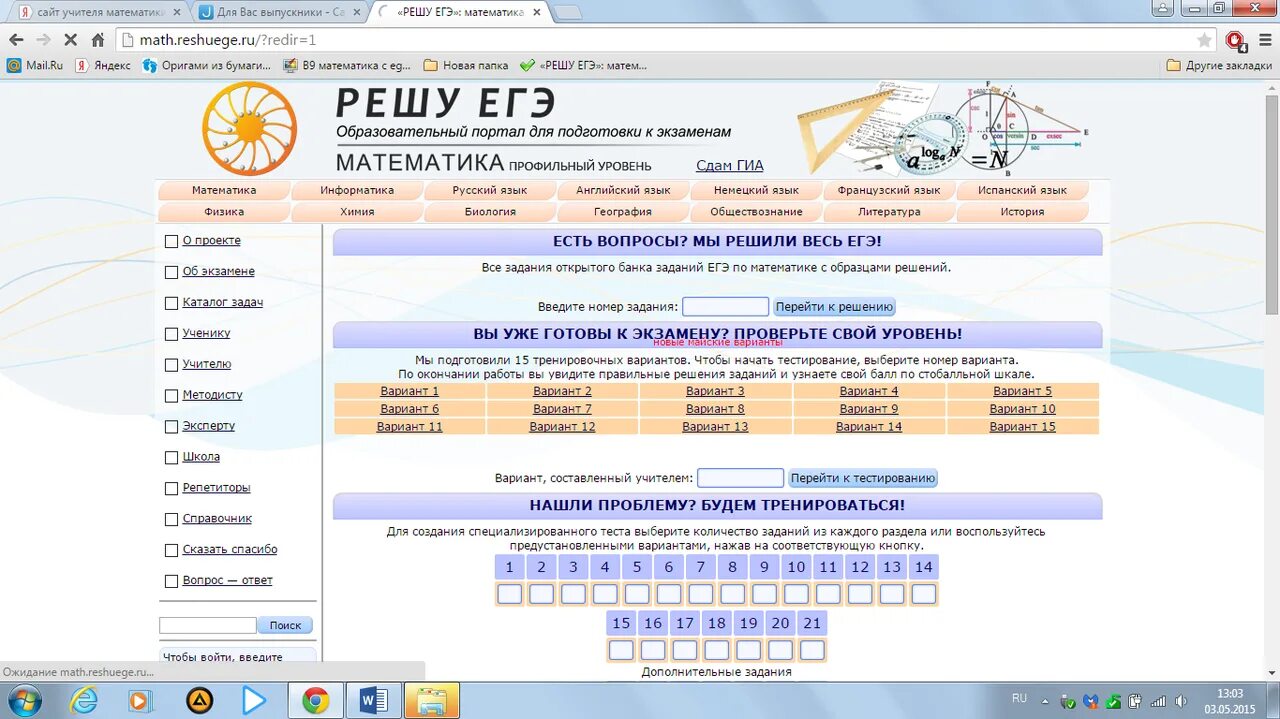Image resolution: width=1280 pixels, height=719 pixels.
Task: Open the Вопрос — ответ sidebar link
Action: [227, 581]
